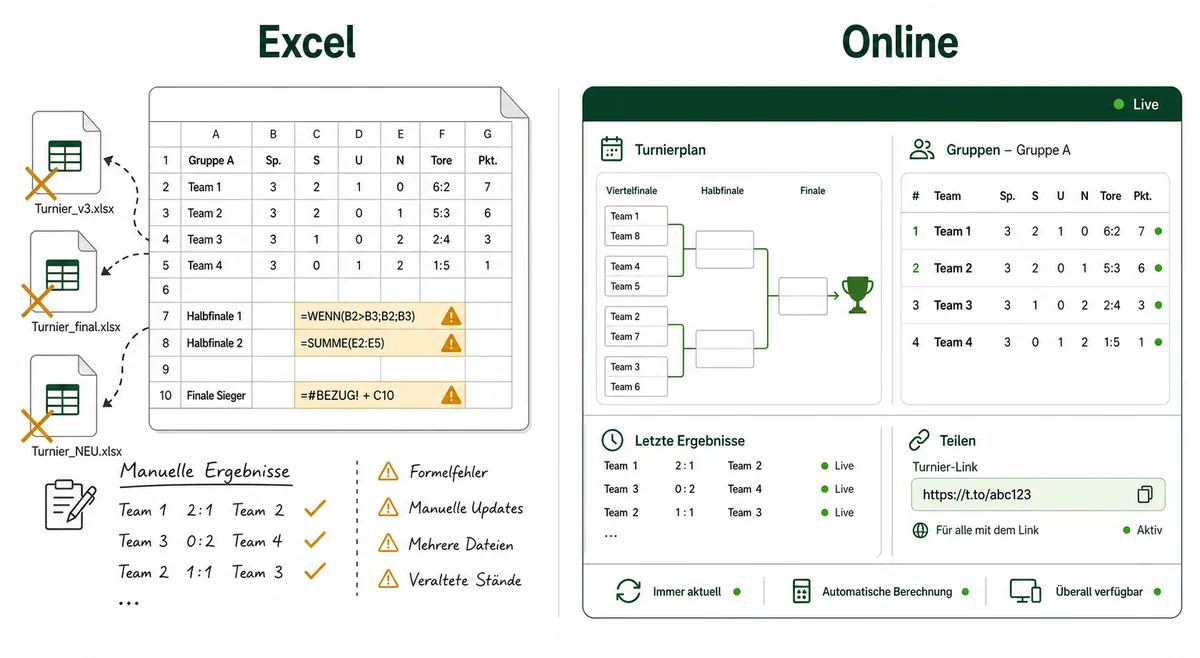This screenshot has height=658, width=1200.
Task: Click the clipboard icon for Manuelle Ergebnisse
Action: (x=71, y=504)
